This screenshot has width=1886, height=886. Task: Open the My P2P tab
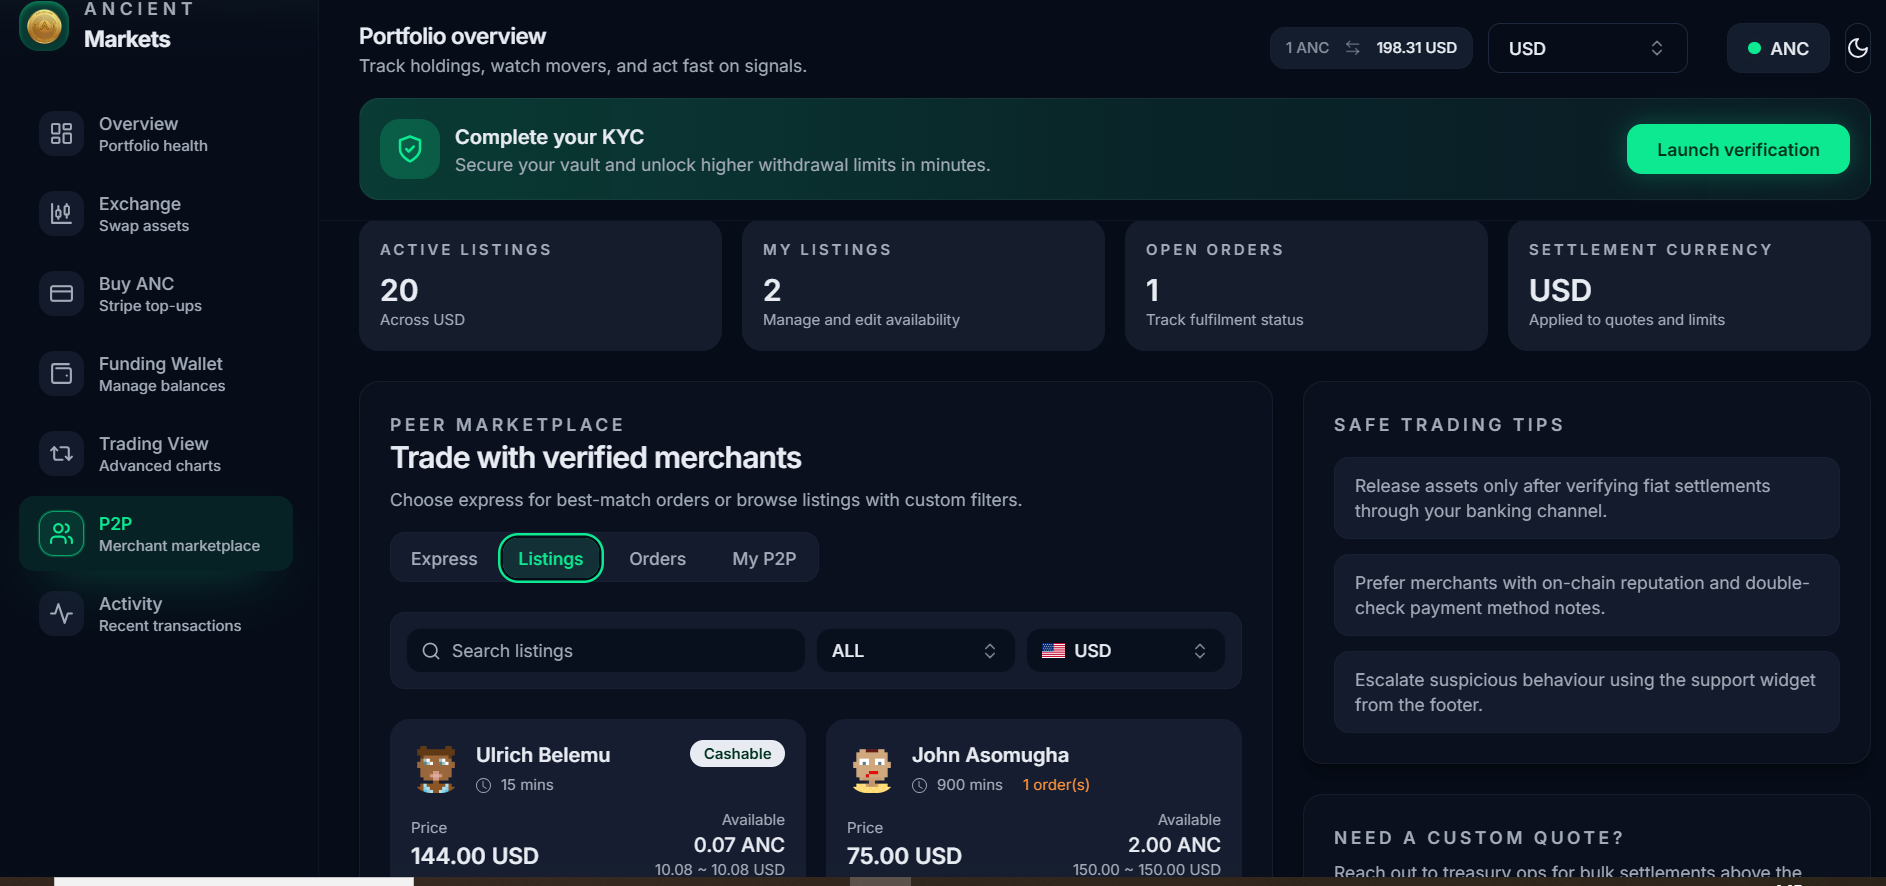764,559
